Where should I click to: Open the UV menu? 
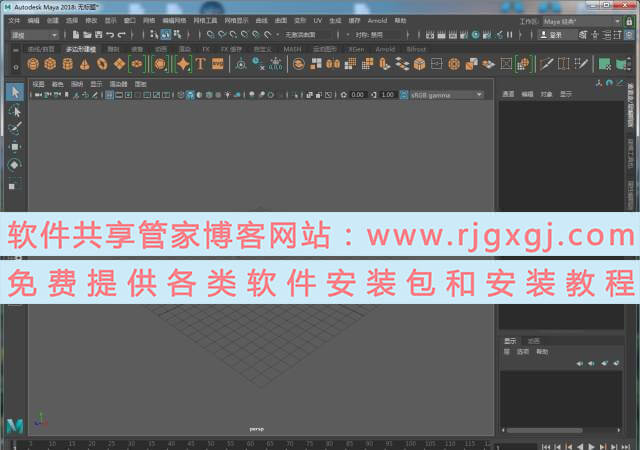[x=318, y=20]
